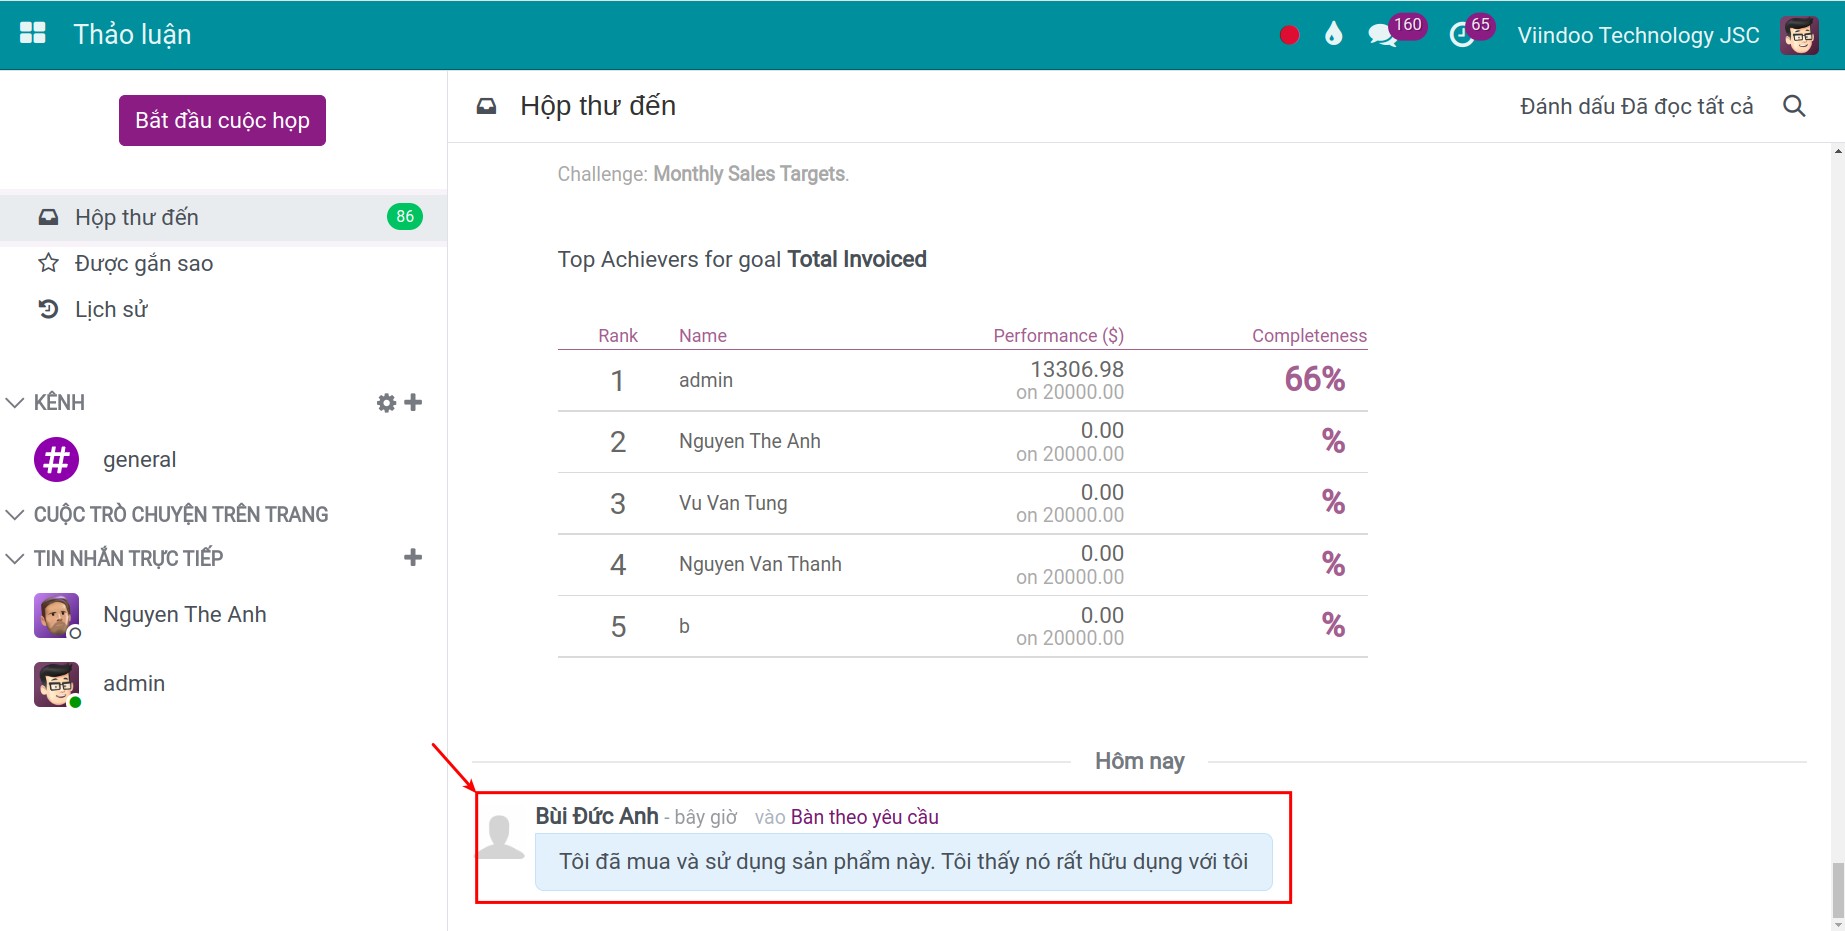
Task: Collapse the KÊNH section
Action: click(15, 403)
